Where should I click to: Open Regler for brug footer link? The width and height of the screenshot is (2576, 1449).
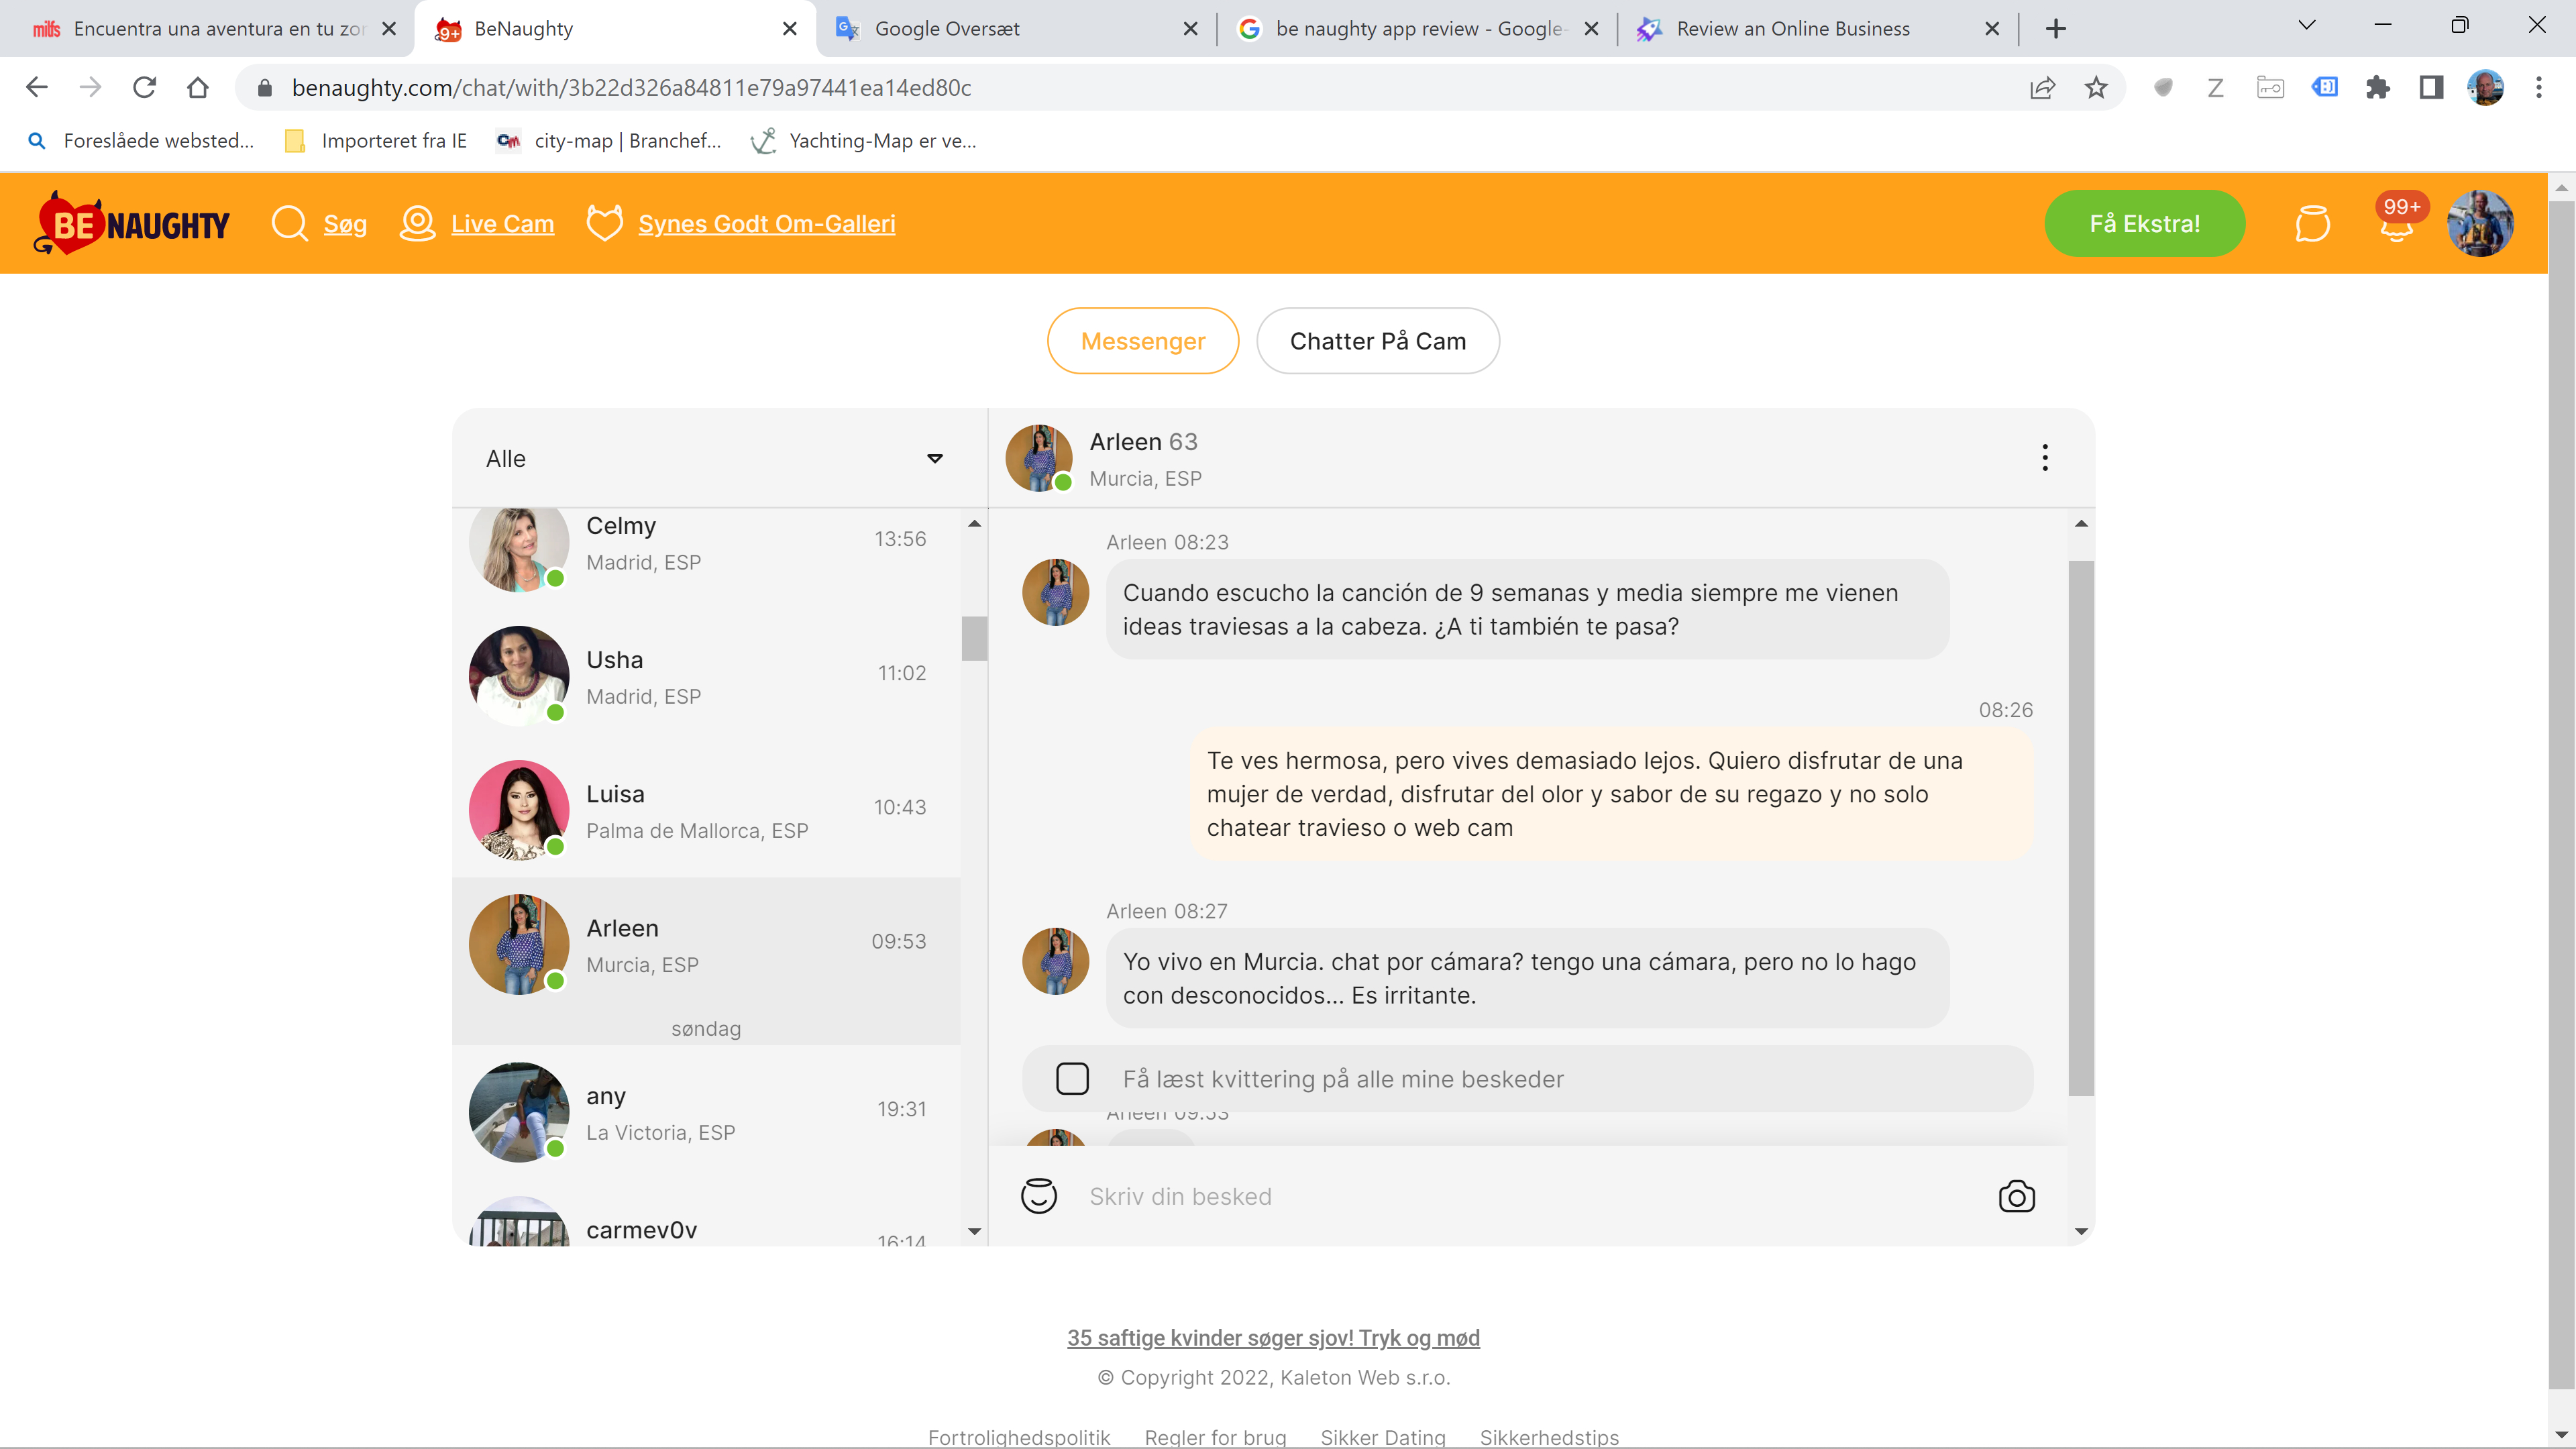tap(1215, 1437)
